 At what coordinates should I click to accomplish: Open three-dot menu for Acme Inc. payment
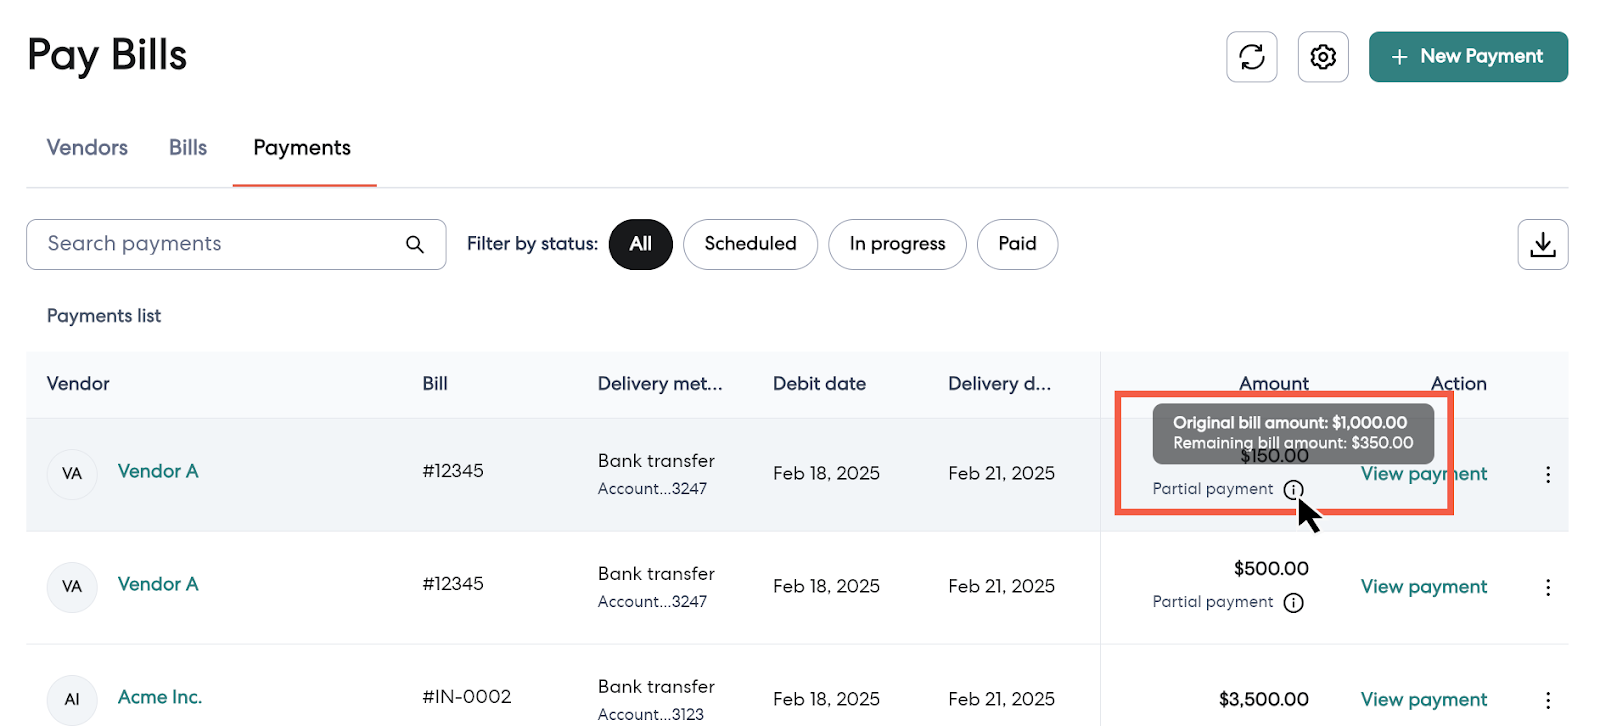[1547, 700]
